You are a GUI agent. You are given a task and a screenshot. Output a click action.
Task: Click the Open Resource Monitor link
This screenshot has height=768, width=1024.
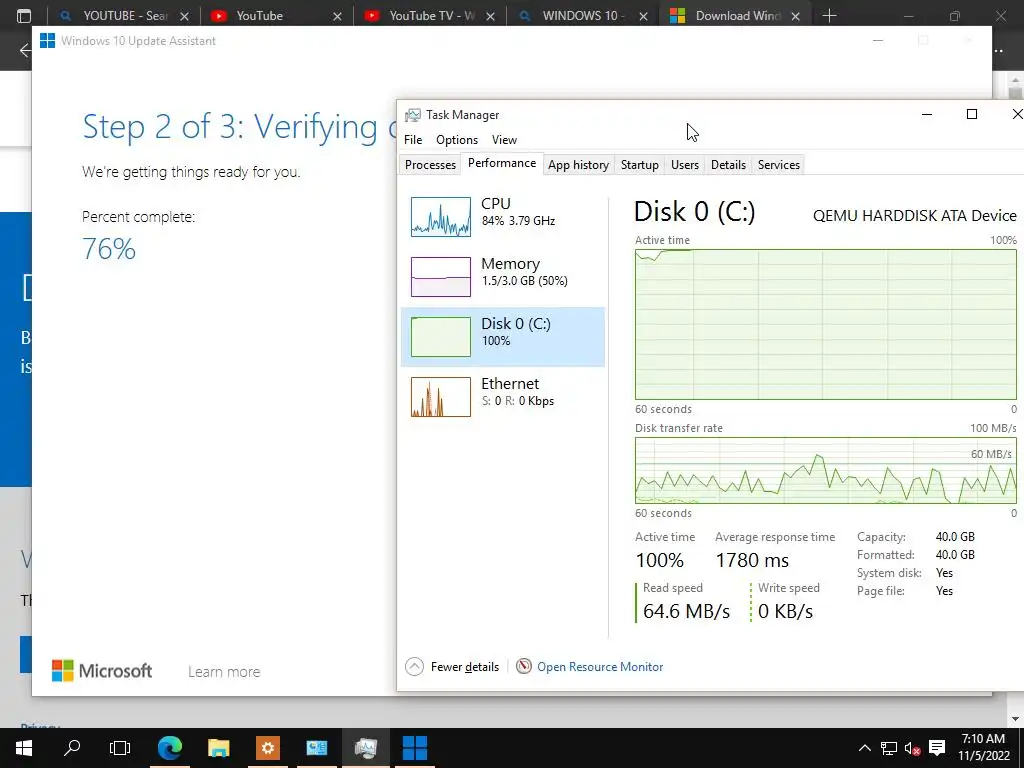point(600,667)
